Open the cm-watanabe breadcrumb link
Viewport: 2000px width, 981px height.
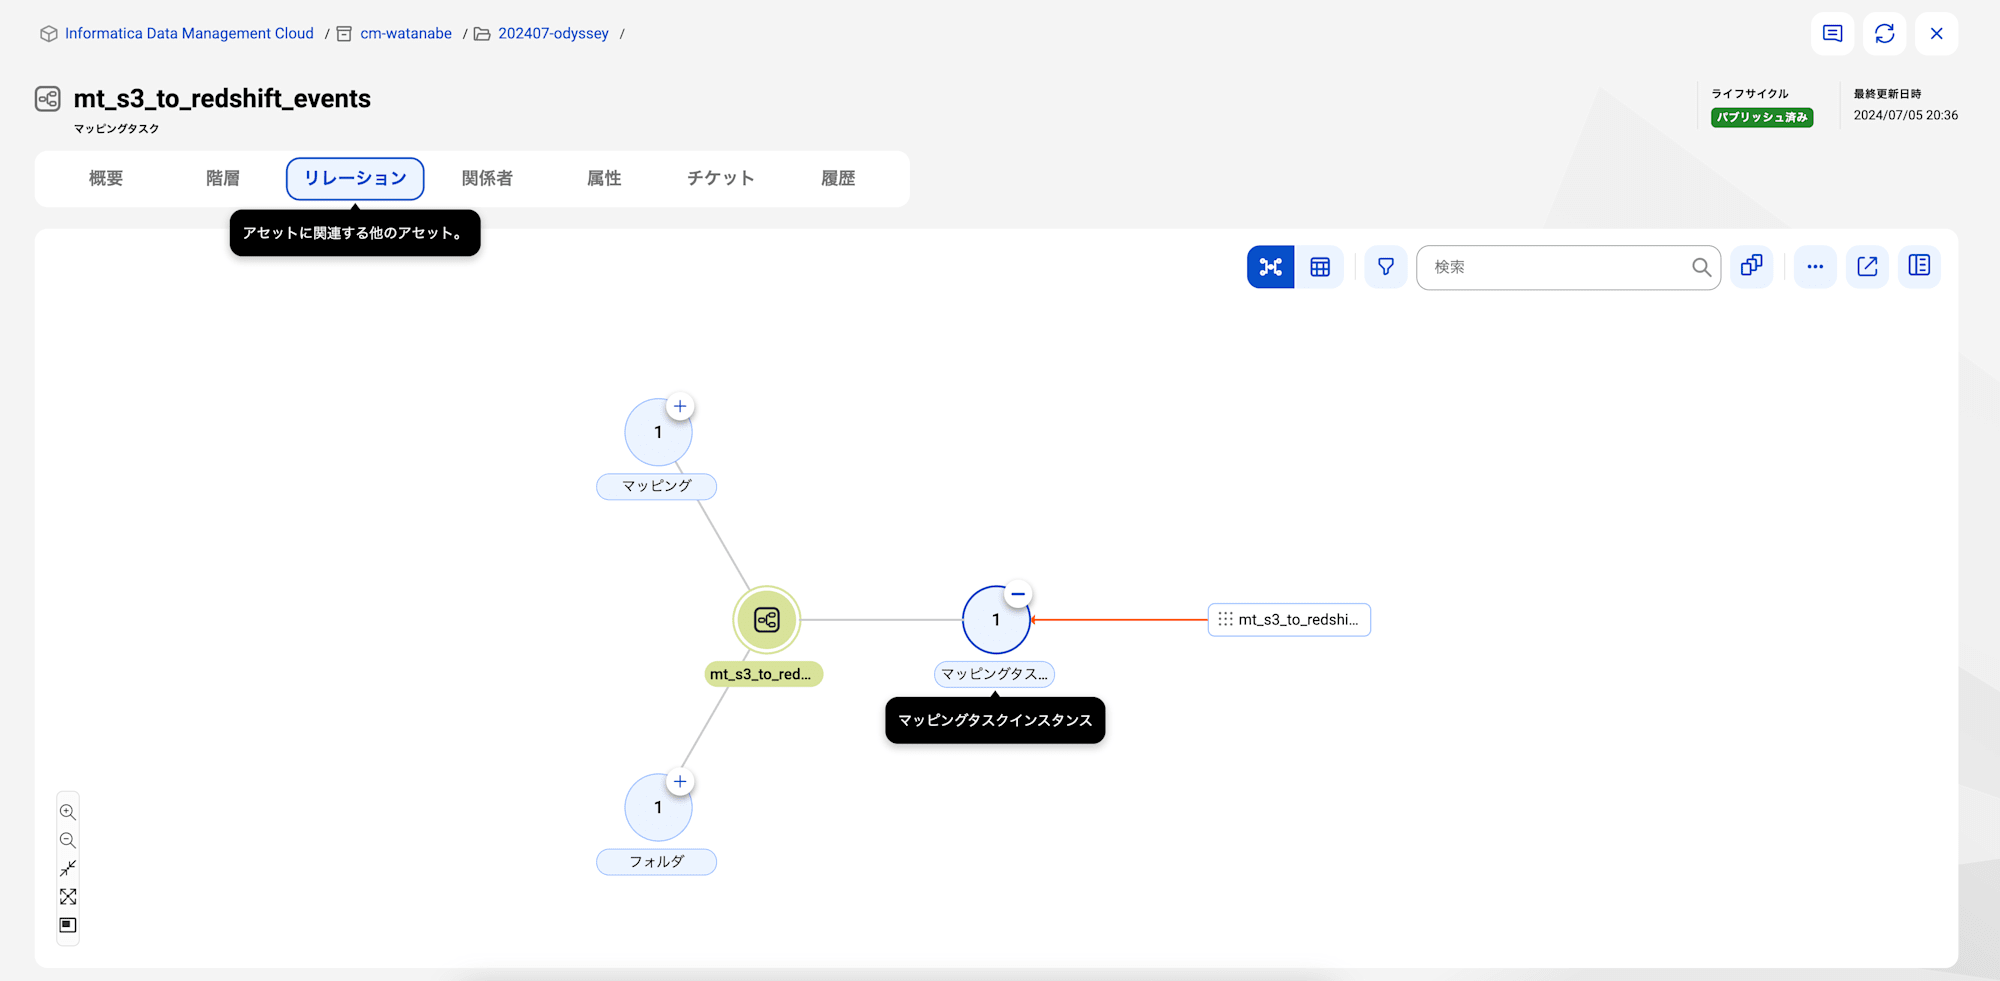point(406,34)
